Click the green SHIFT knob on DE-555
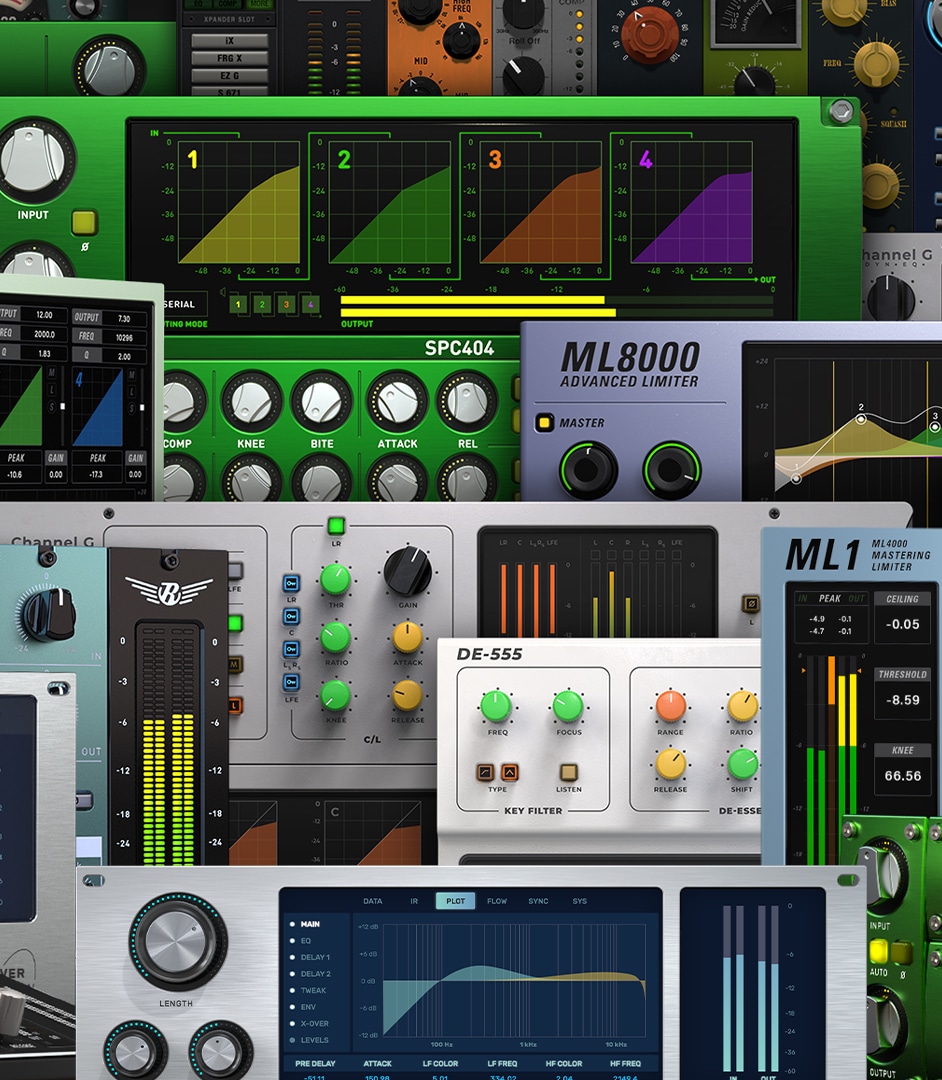Screen dimensions: 942x1080 (743, 764)
